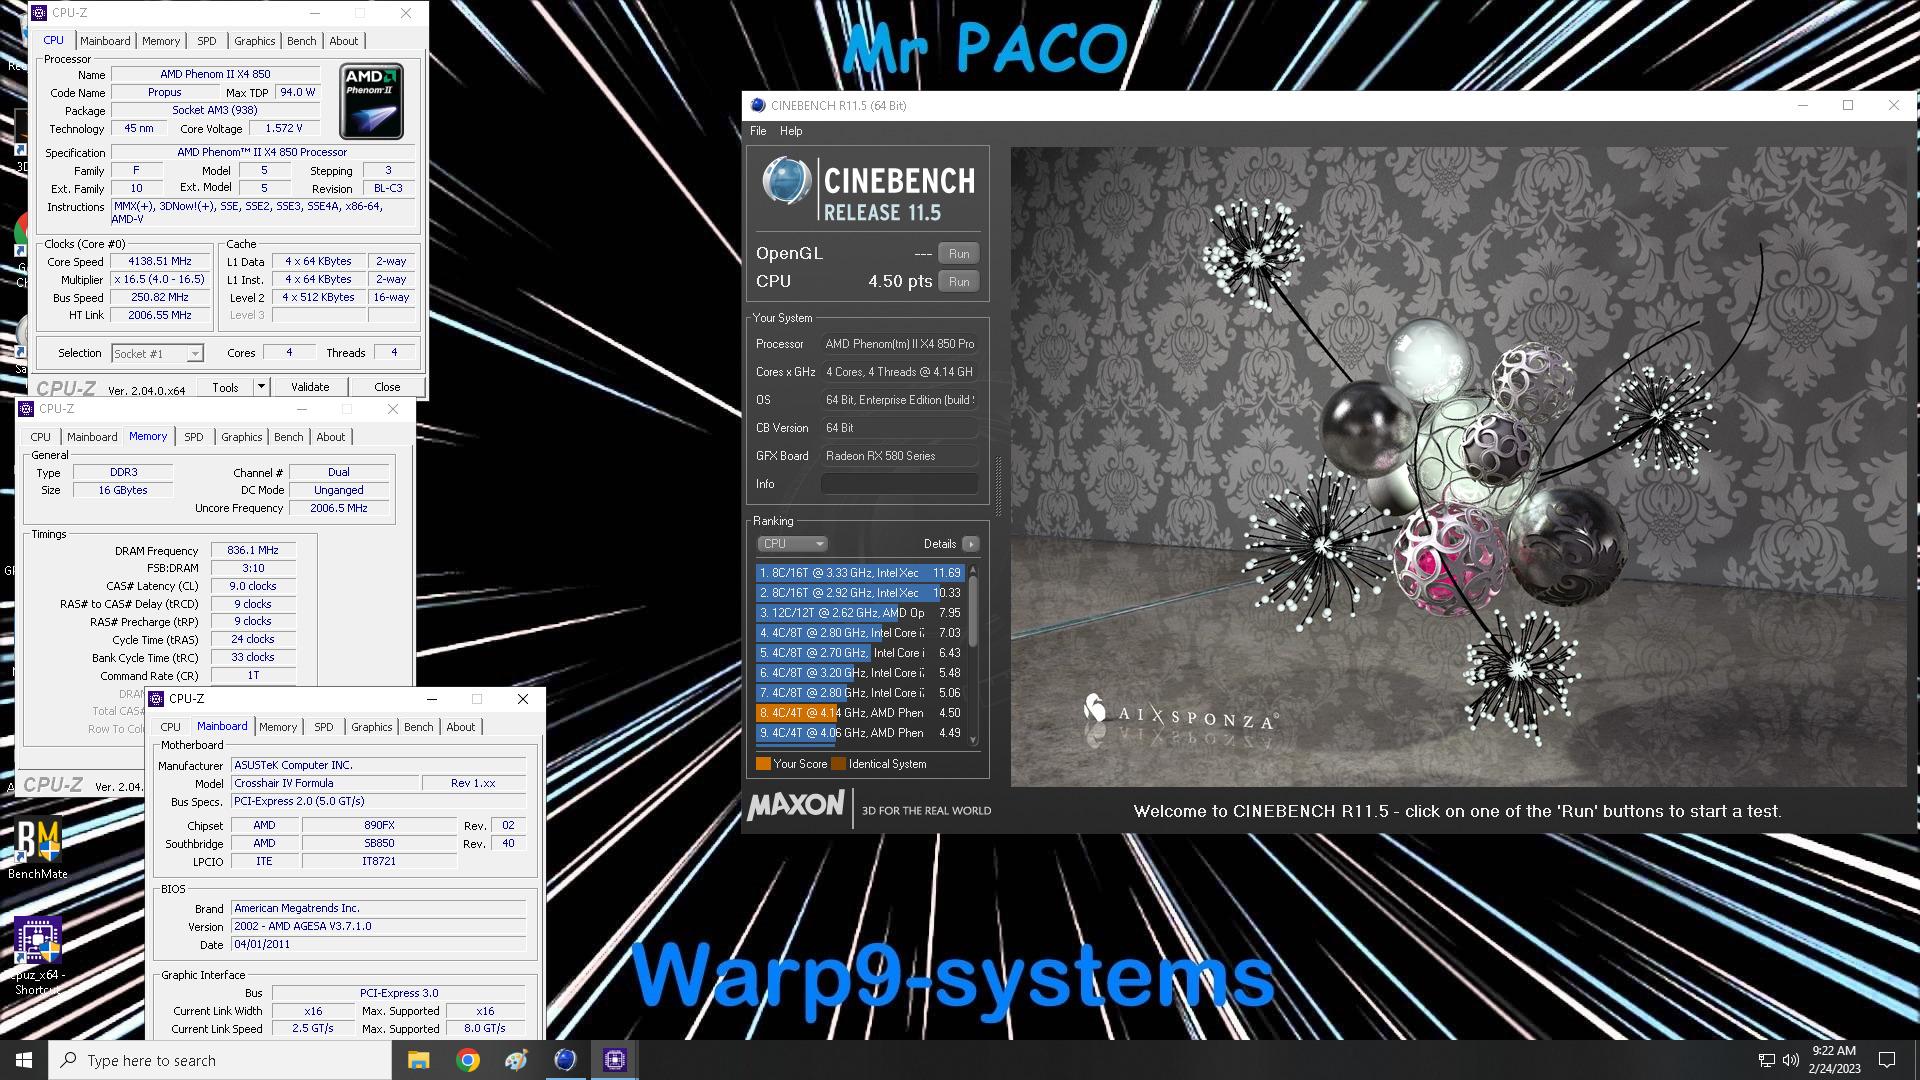
Task: Switch to Mainboard tab in top CPU-Z window
Action: [105, 41]
